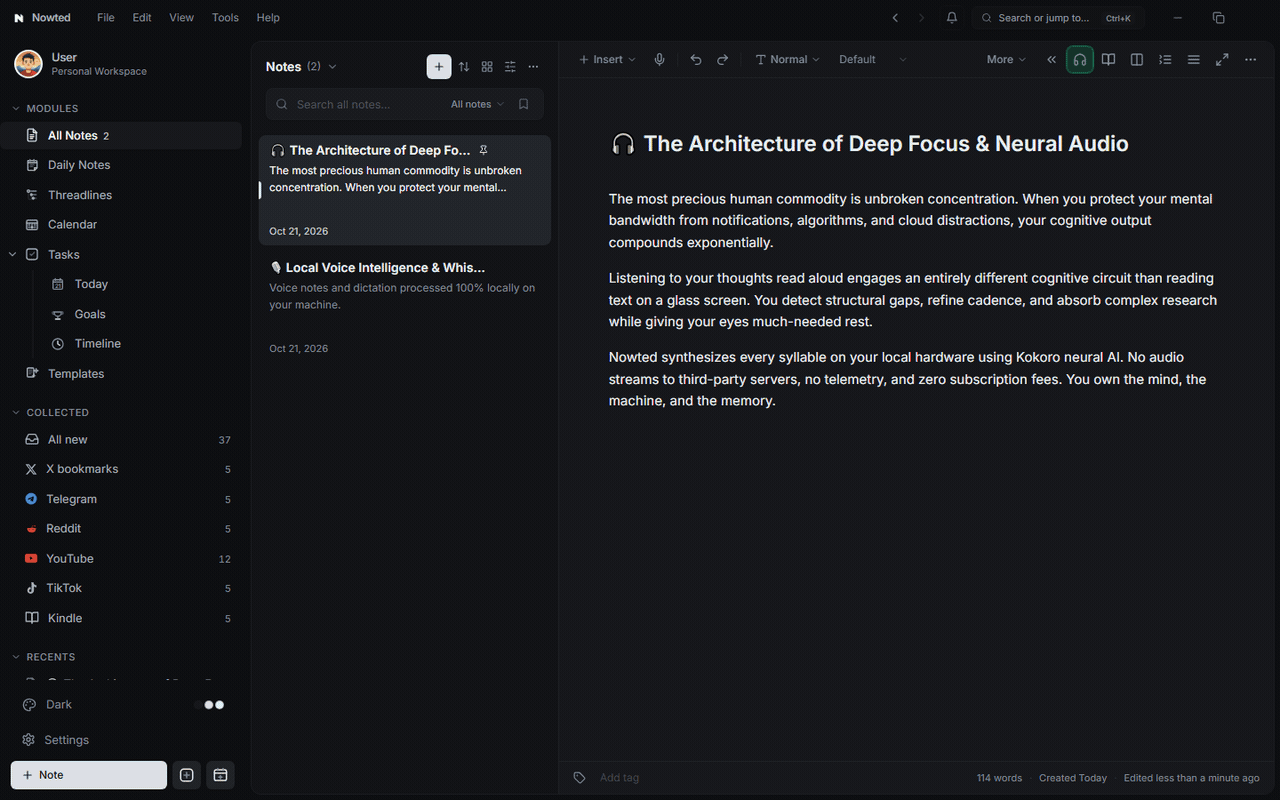Open the Tools menu
The image size is (1280, 800).
click(x=225, y=18)
